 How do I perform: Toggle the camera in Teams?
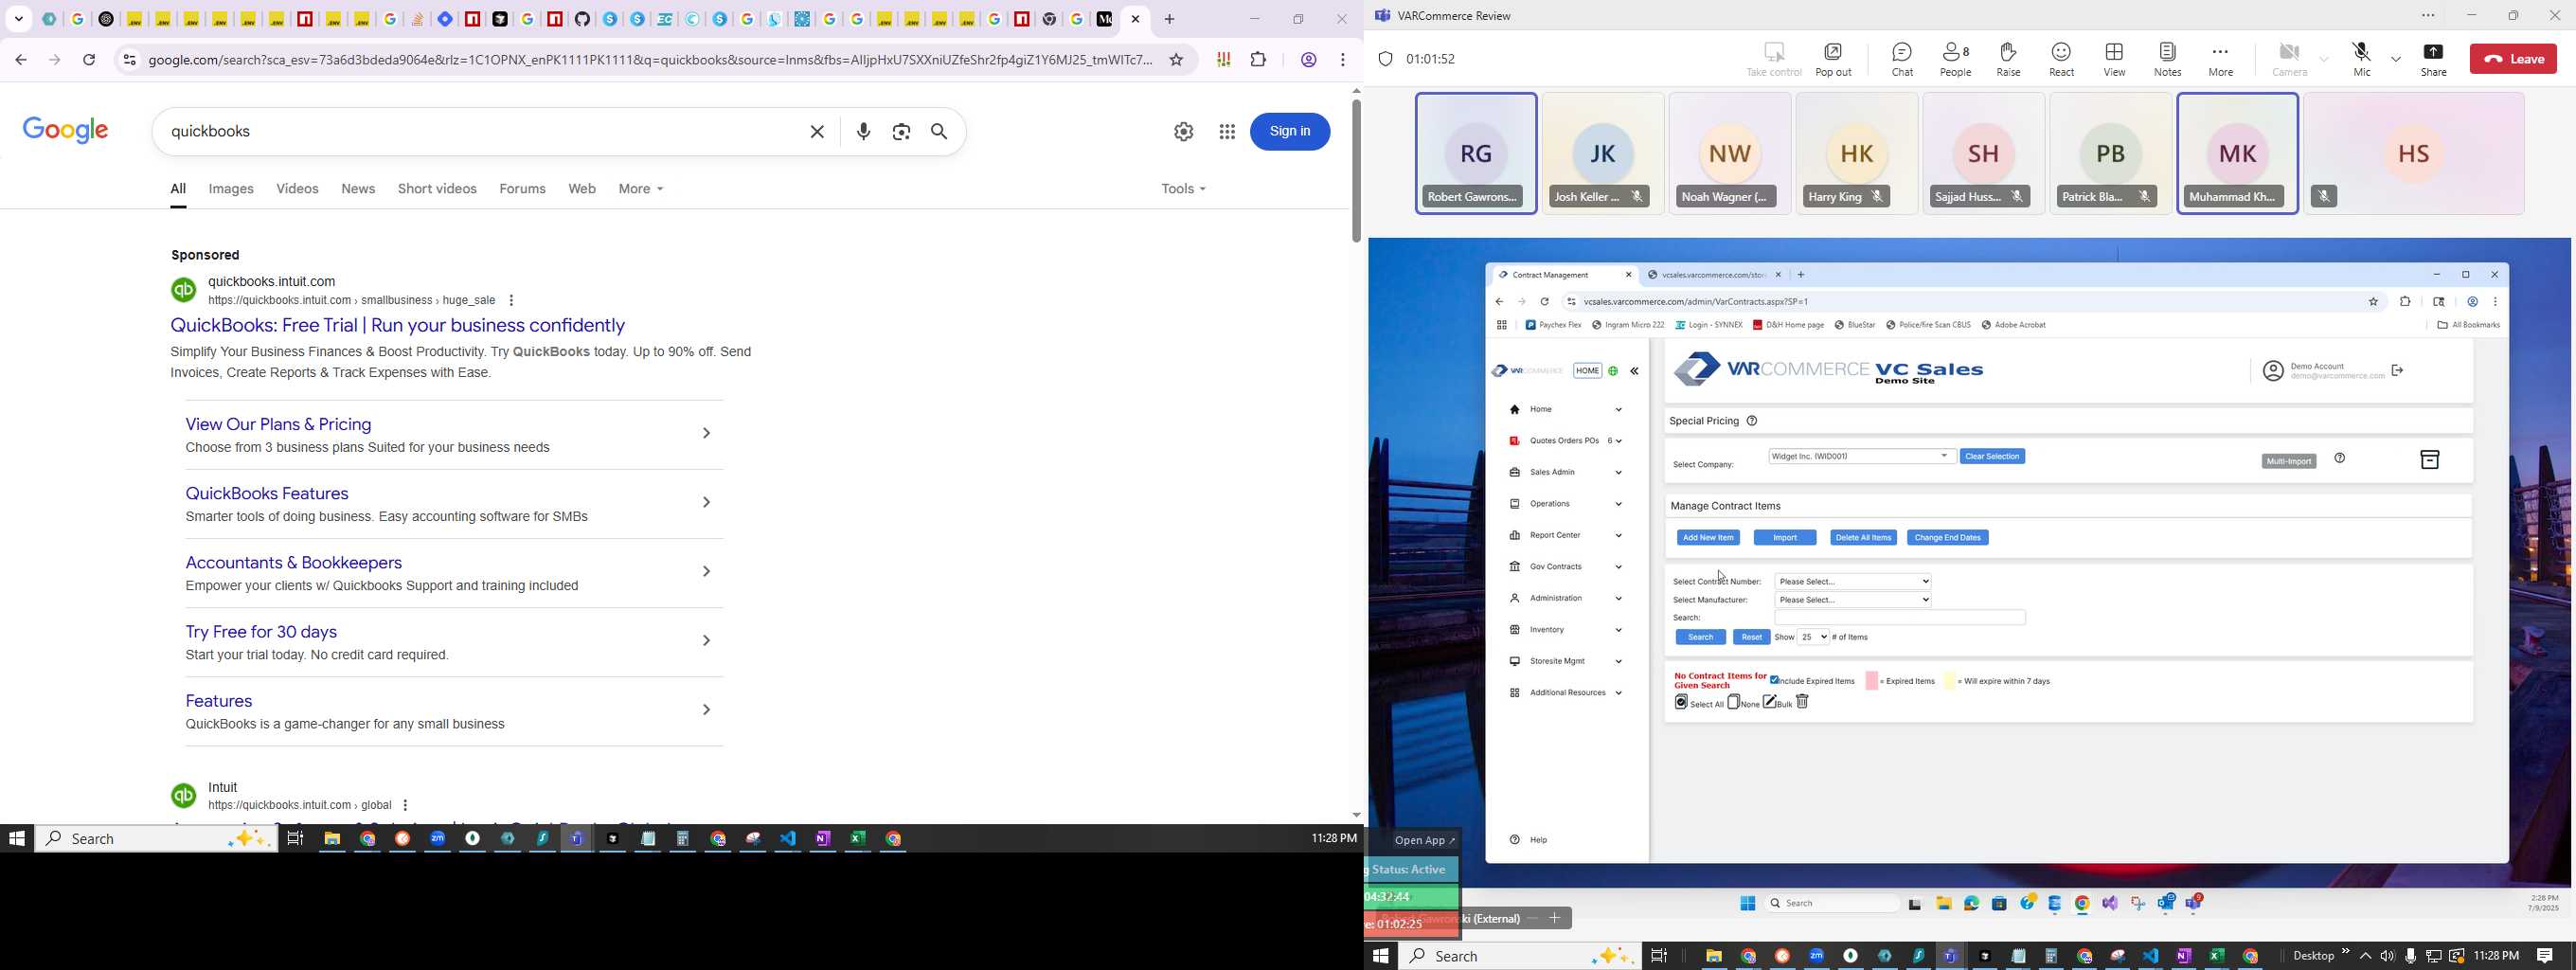pos(2289,59)
